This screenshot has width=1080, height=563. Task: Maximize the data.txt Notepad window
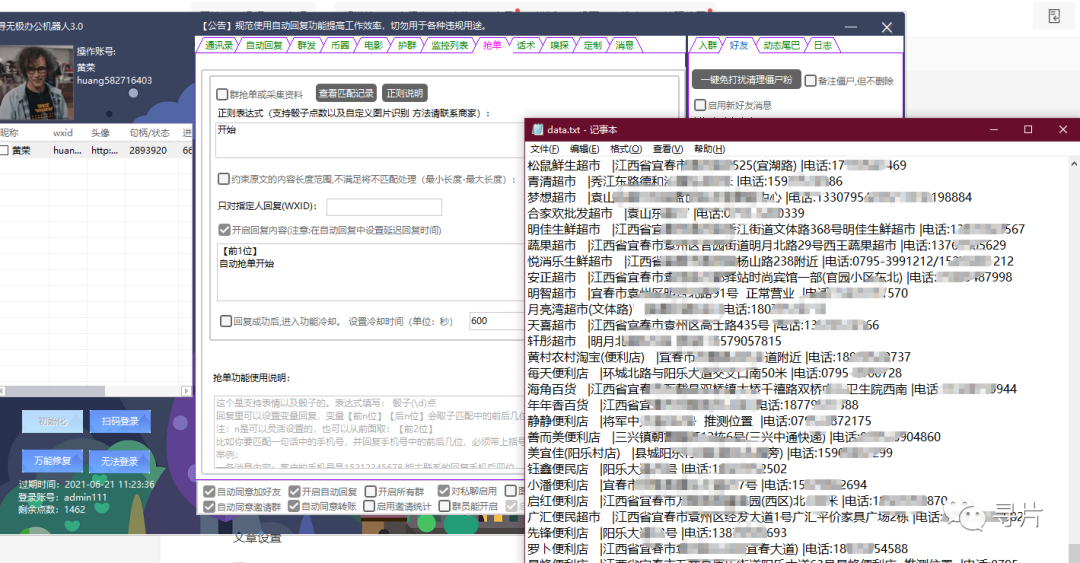point(1028,130)
